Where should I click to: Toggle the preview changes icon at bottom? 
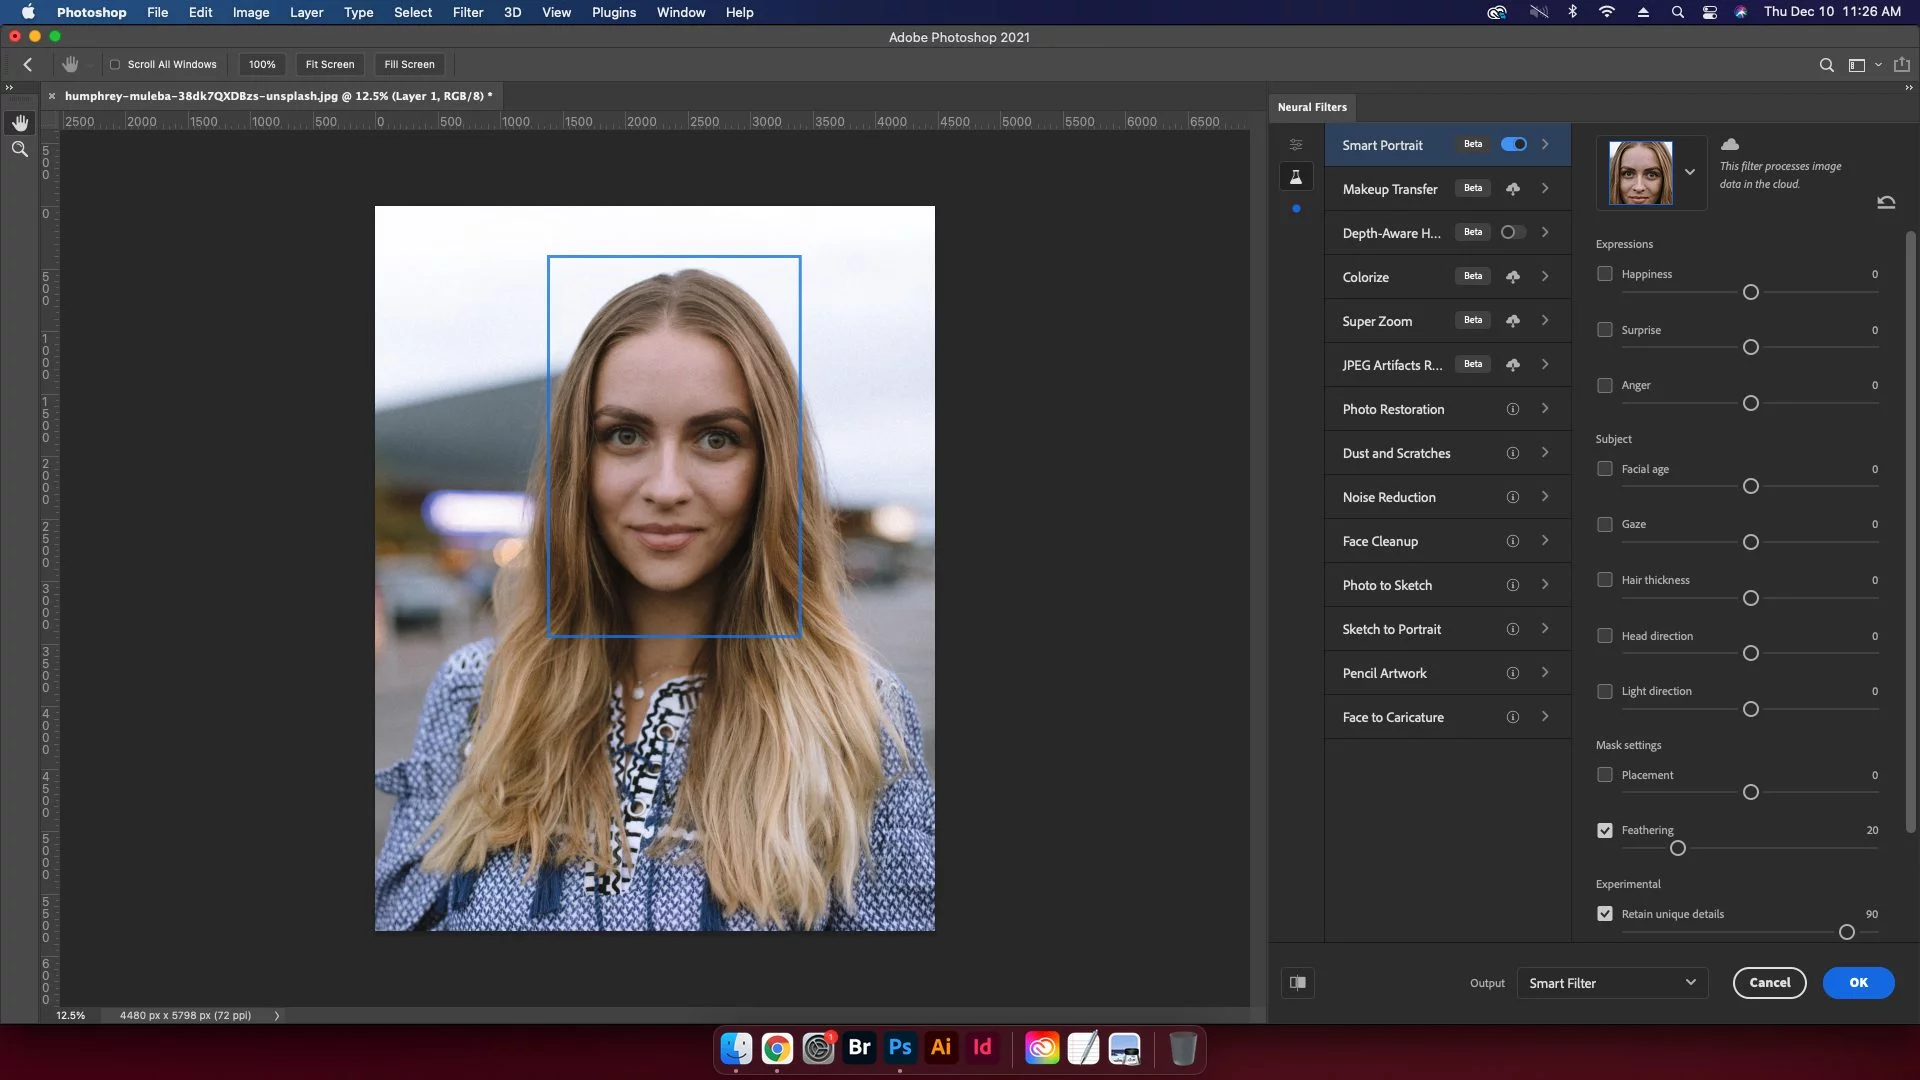point(1298,983)
